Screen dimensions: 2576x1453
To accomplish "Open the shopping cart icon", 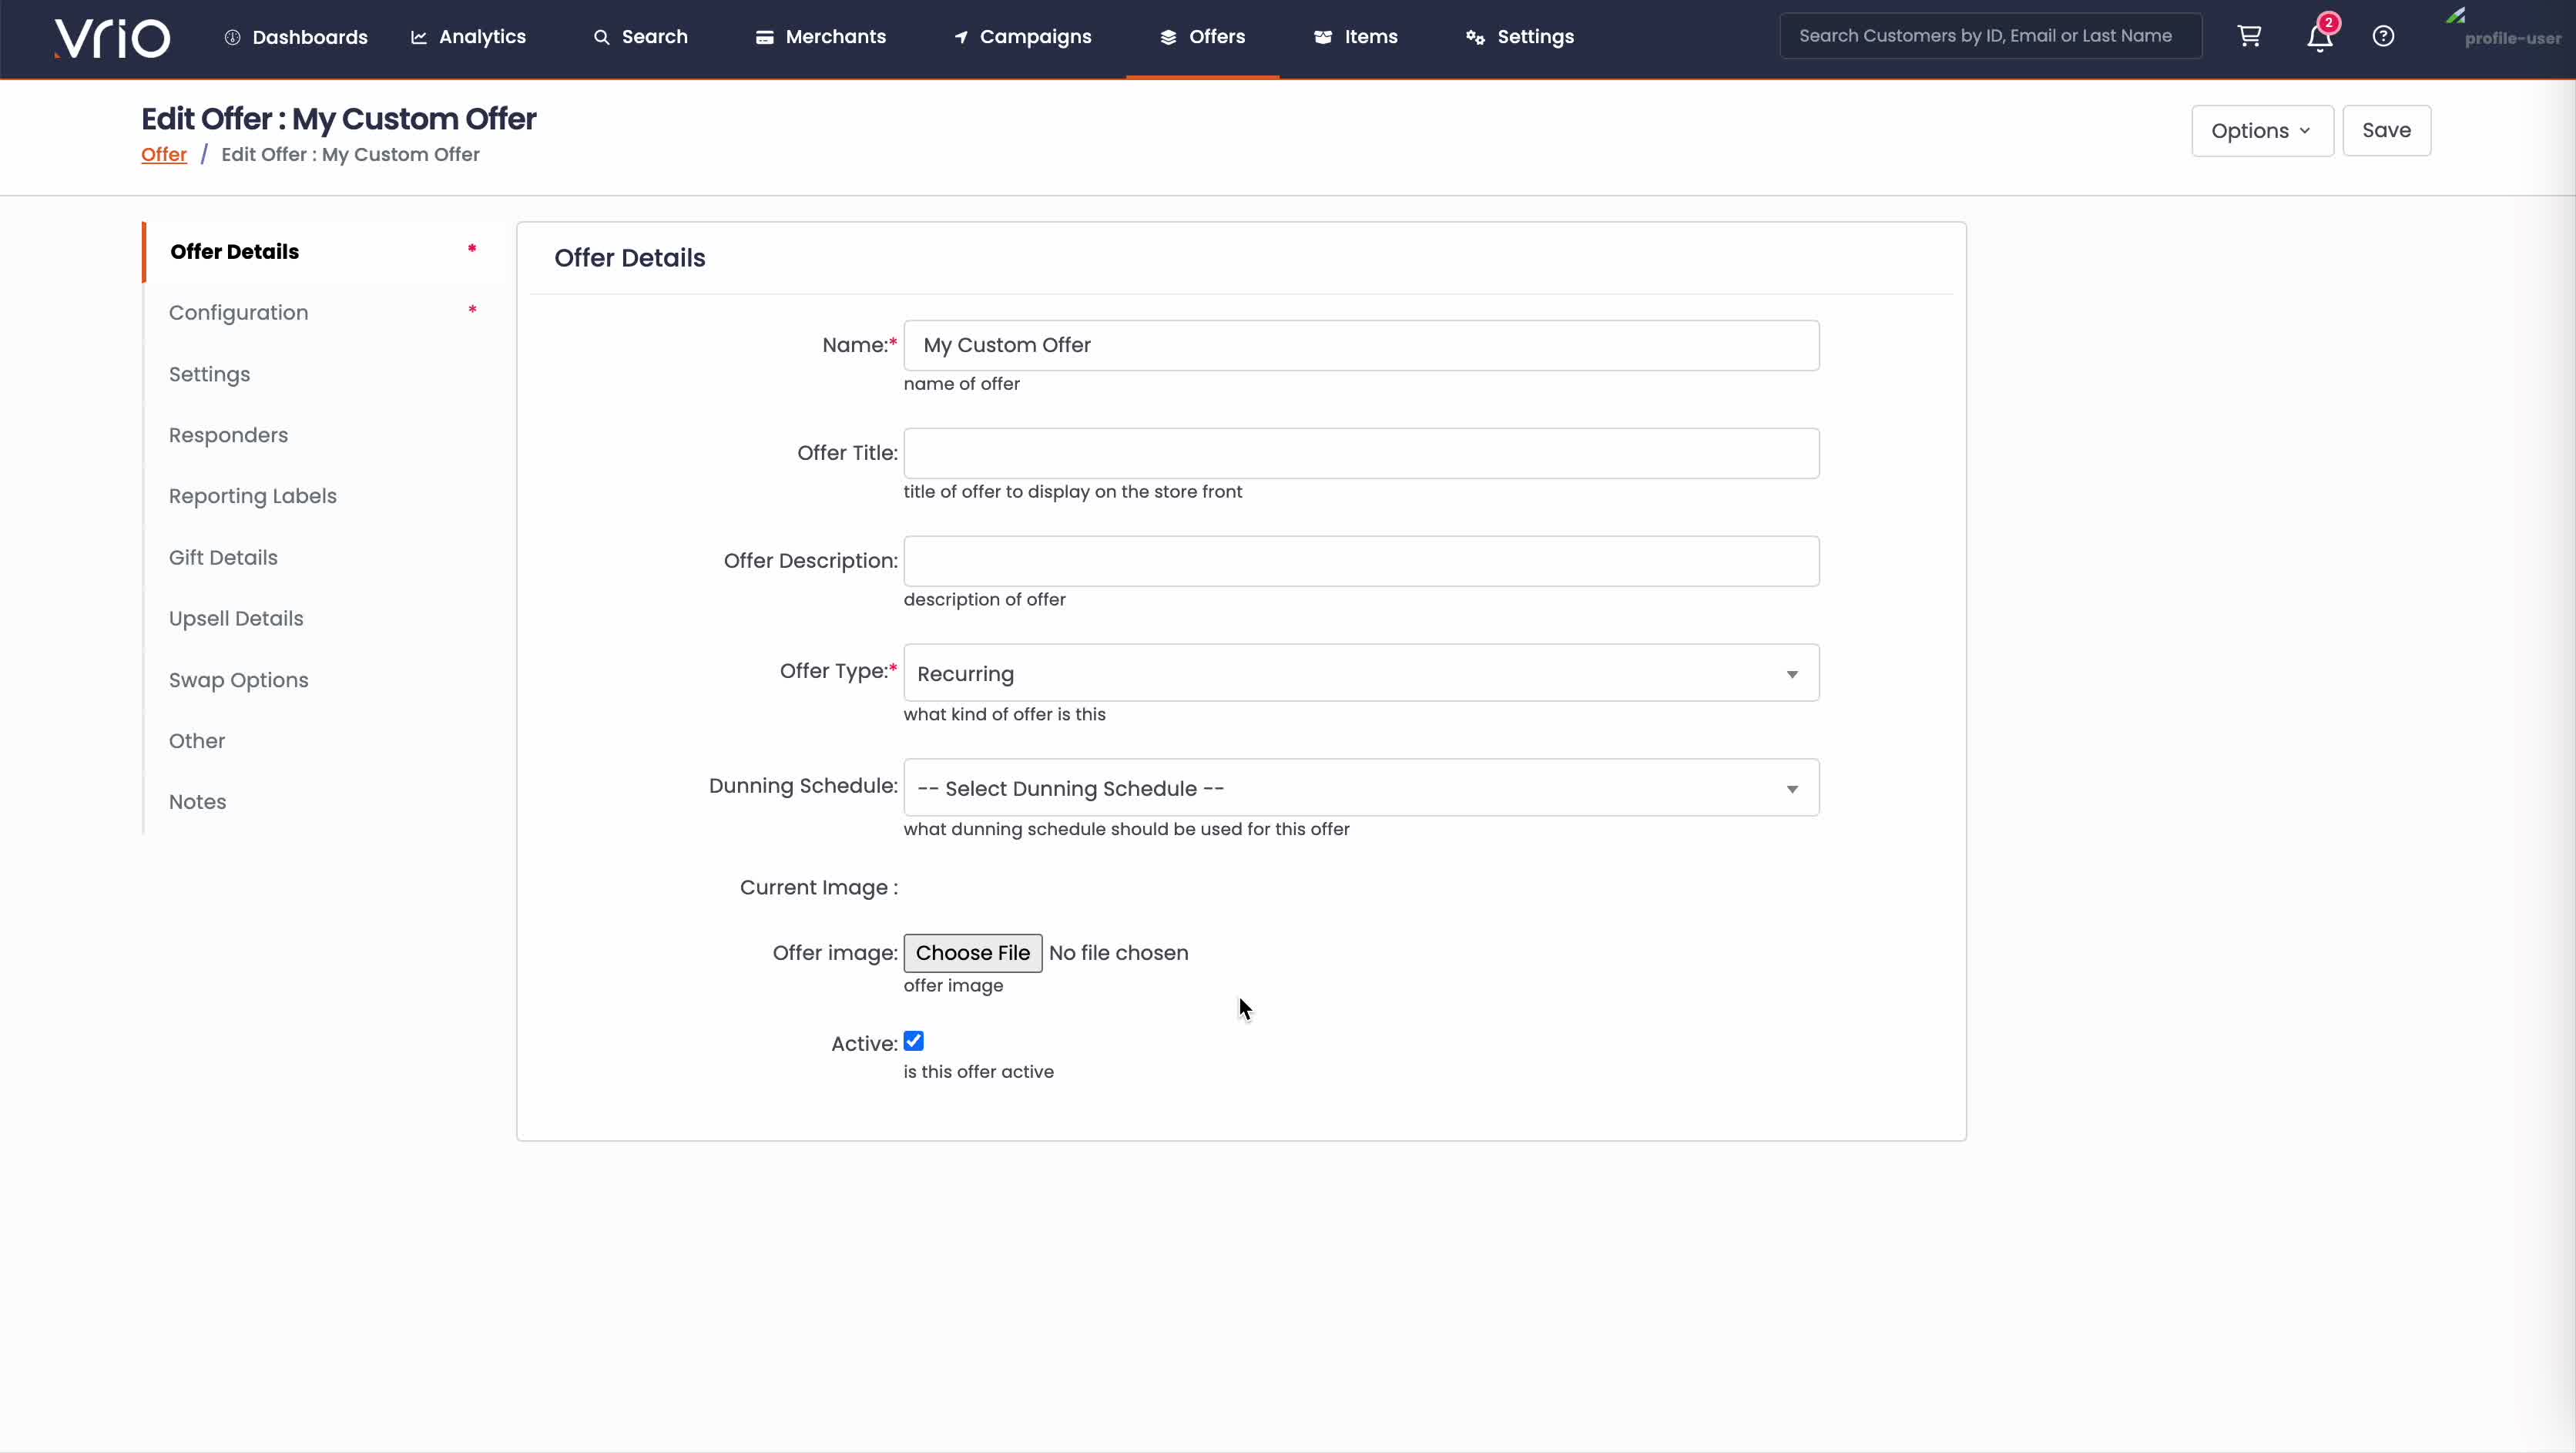I will pyautogui.click(x=2249, y=36).
